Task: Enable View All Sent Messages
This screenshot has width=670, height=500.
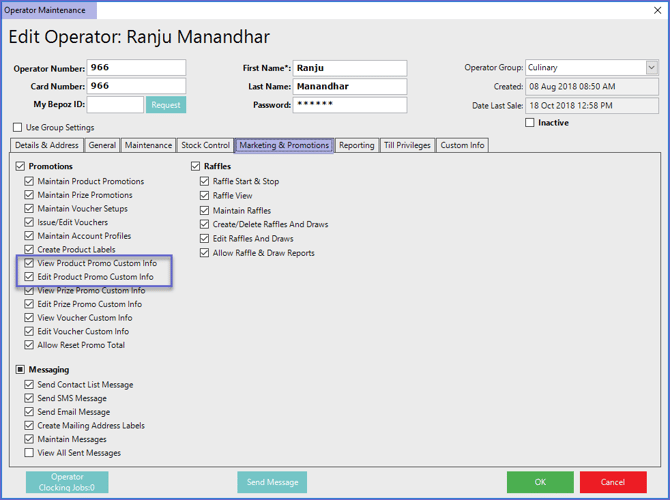Action: (x=30, y=453)
